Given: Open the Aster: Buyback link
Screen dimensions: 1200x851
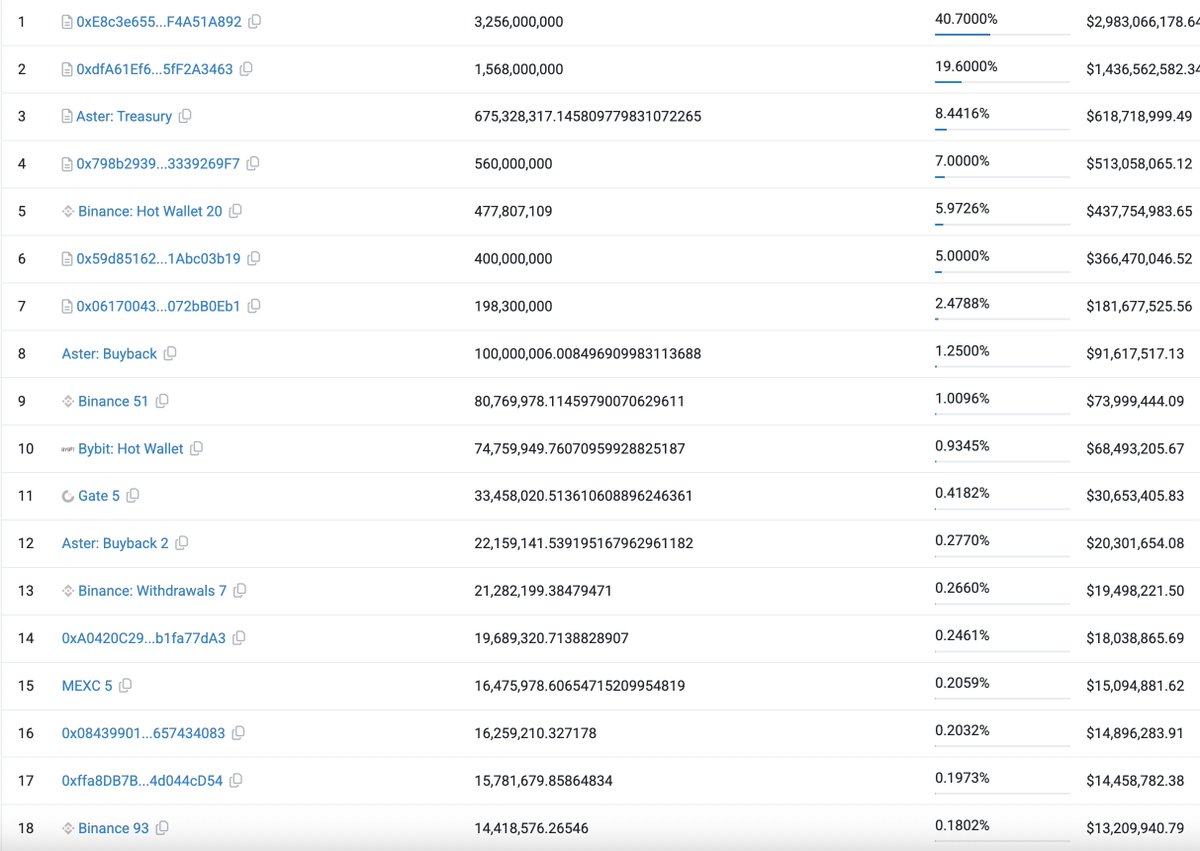Looking at the screenshot, I should tap(109, 354).
